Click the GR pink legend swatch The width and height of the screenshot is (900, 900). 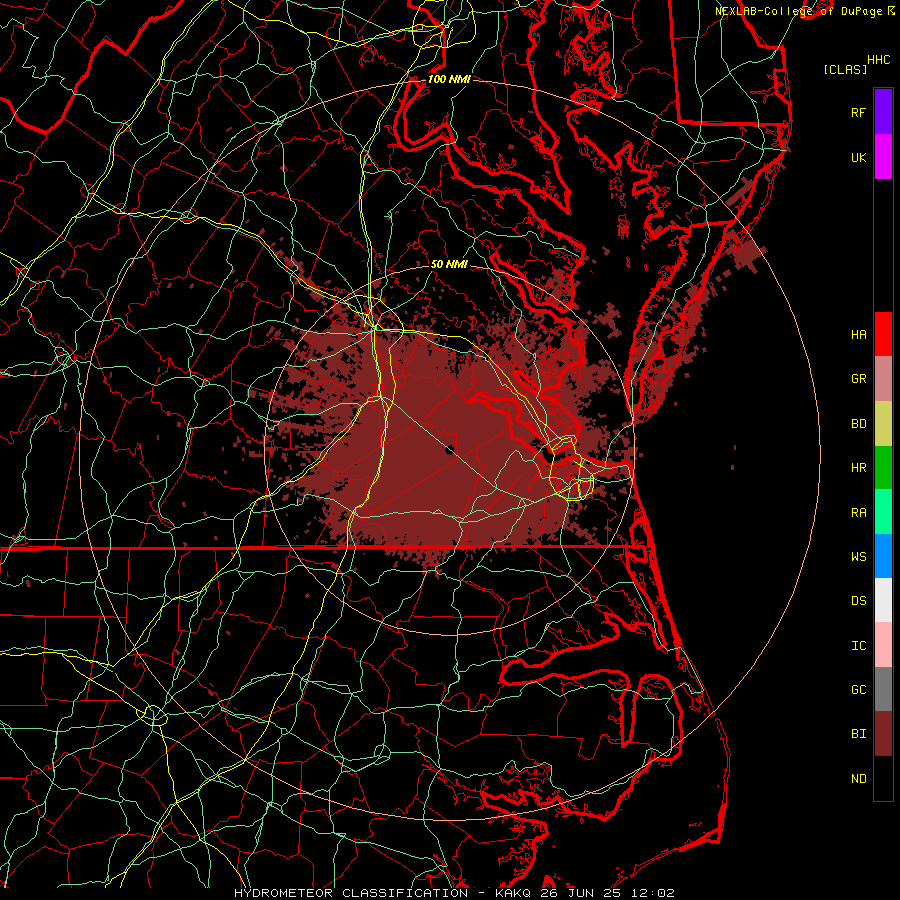(x=883, y=379)
